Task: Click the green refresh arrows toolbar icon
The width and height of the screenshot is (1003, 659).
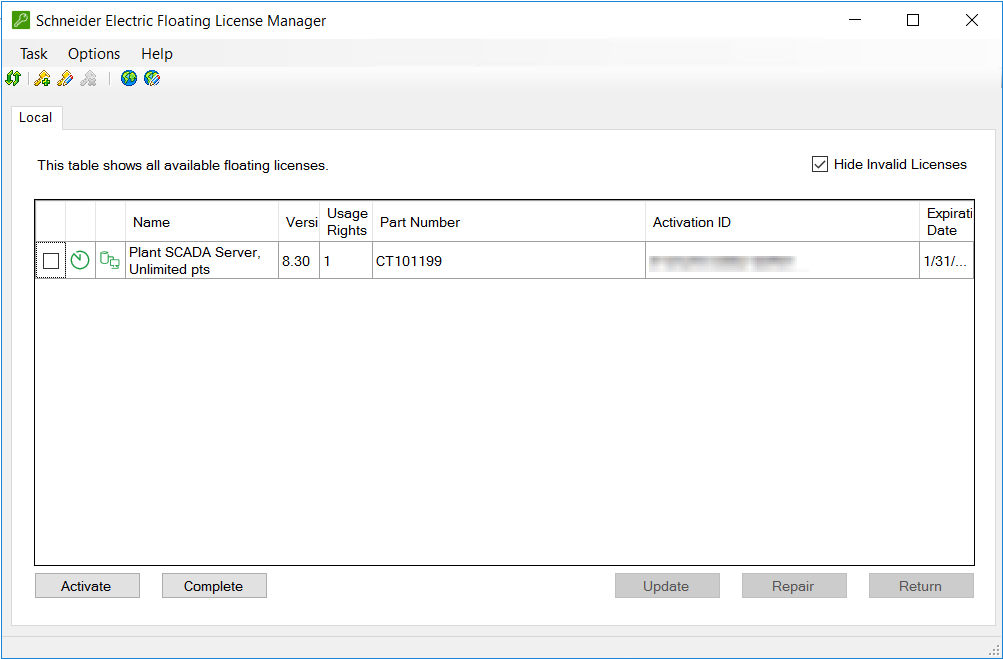Action: [13, 79]
